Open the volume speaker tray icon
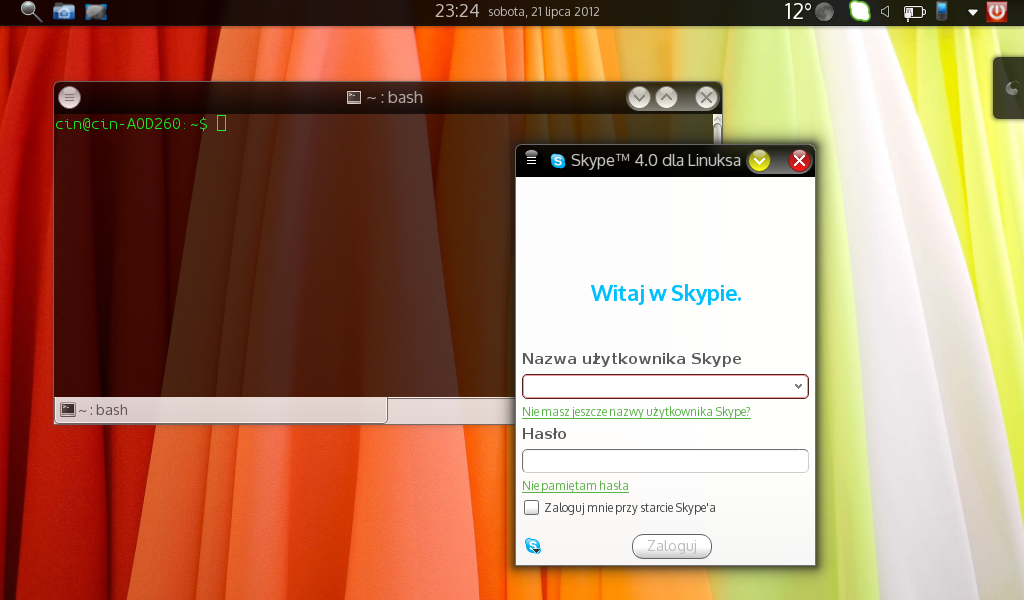This screenshot has width=1024, height=600. [x=885, y=12]
